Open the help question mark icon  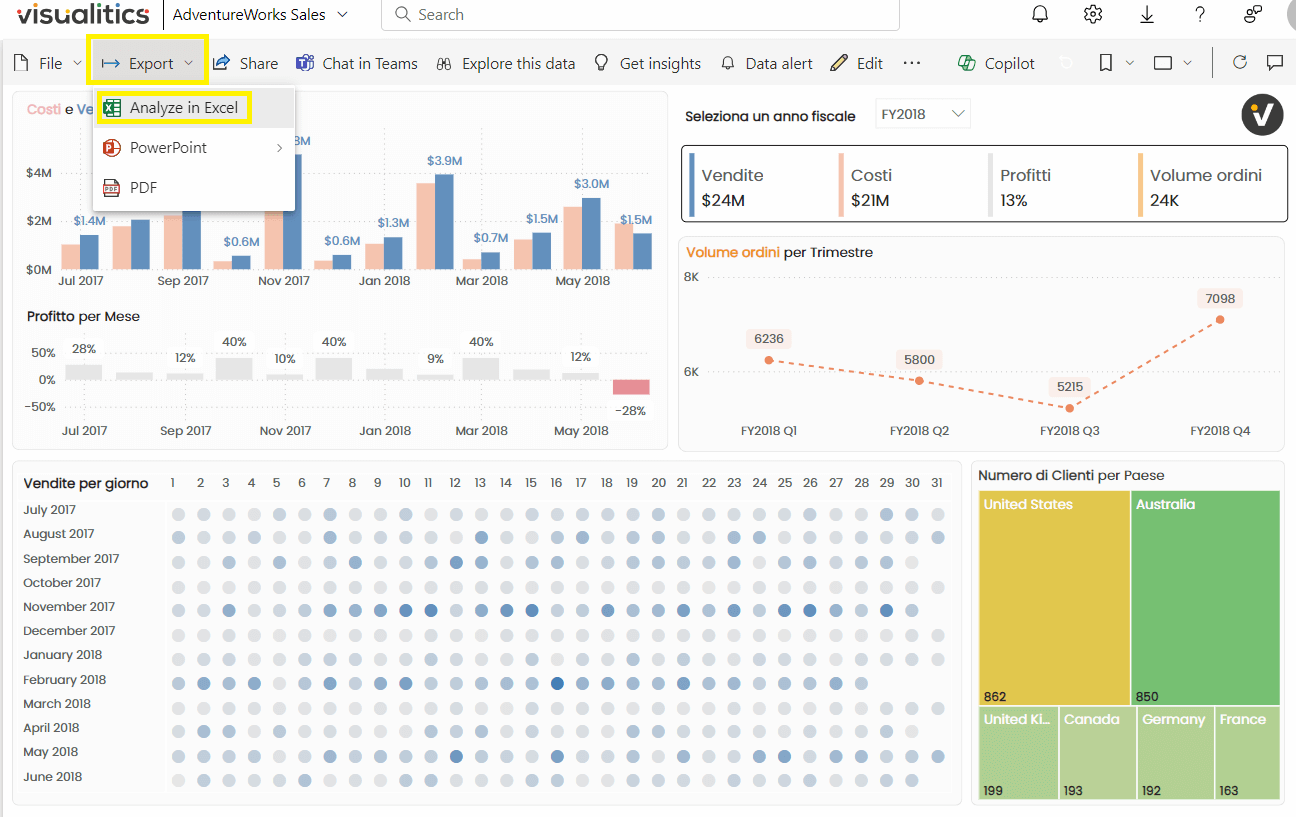[1200, 14]
